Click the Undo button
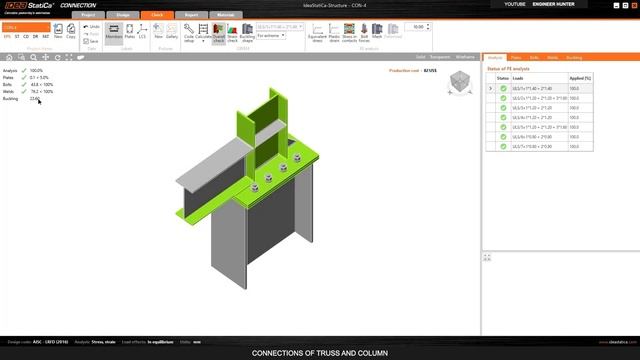Viewport: 640px width, 360px height. 91,27
